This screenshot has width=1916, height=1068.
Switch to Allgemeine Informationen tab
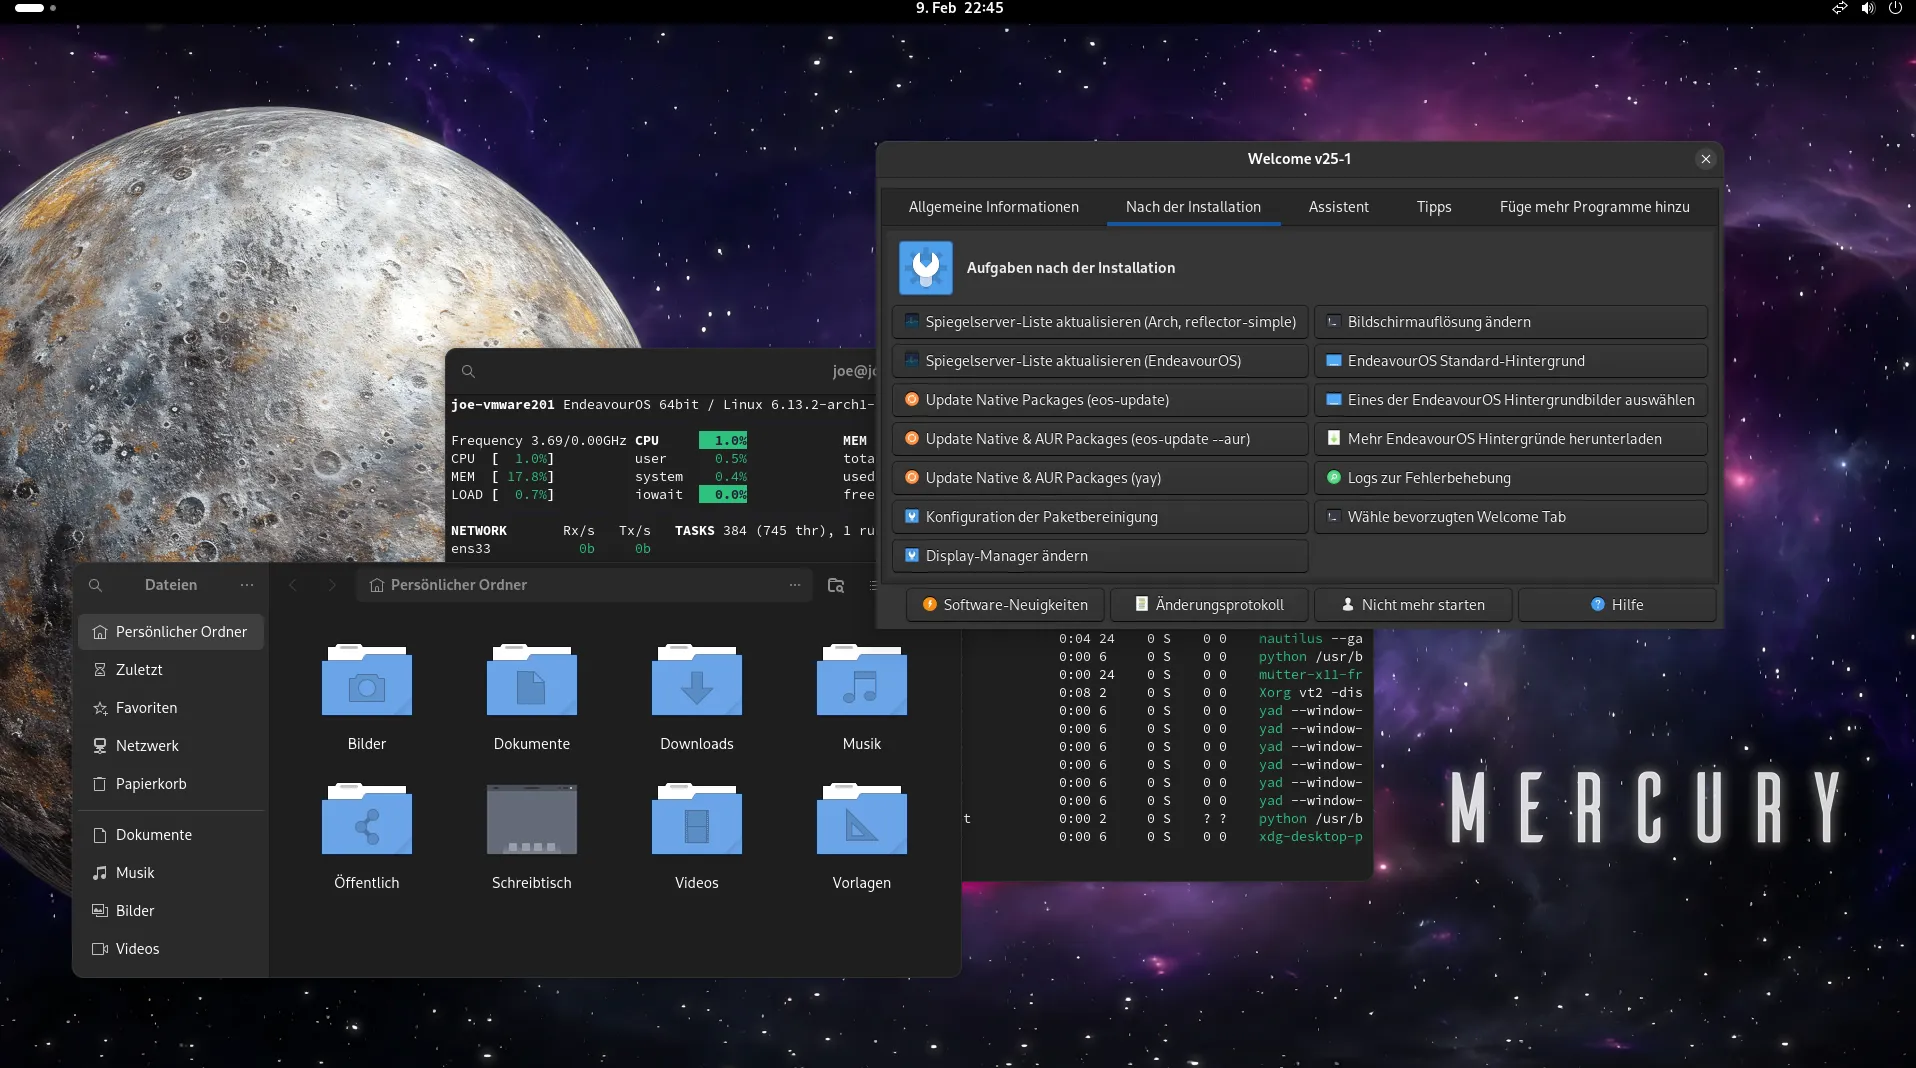[x=993, y=207]
